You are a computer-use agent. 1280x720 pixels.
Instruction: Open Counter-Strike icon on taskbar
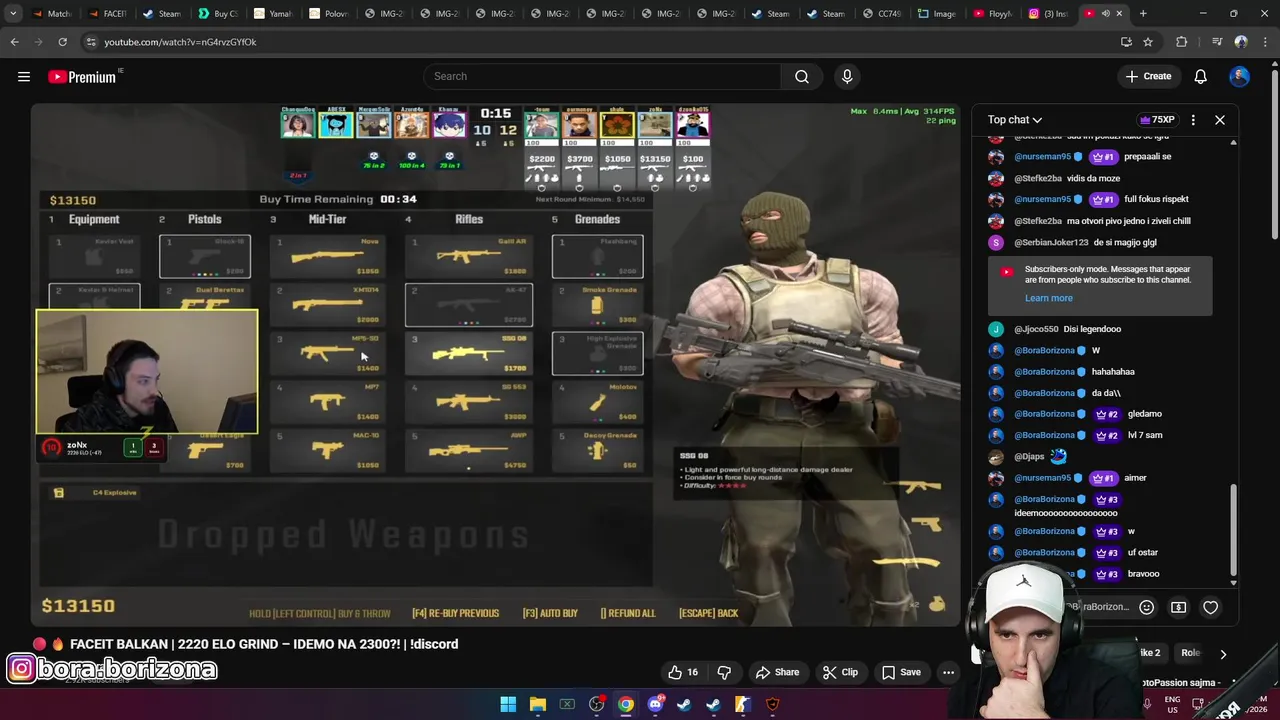(743, 705)
